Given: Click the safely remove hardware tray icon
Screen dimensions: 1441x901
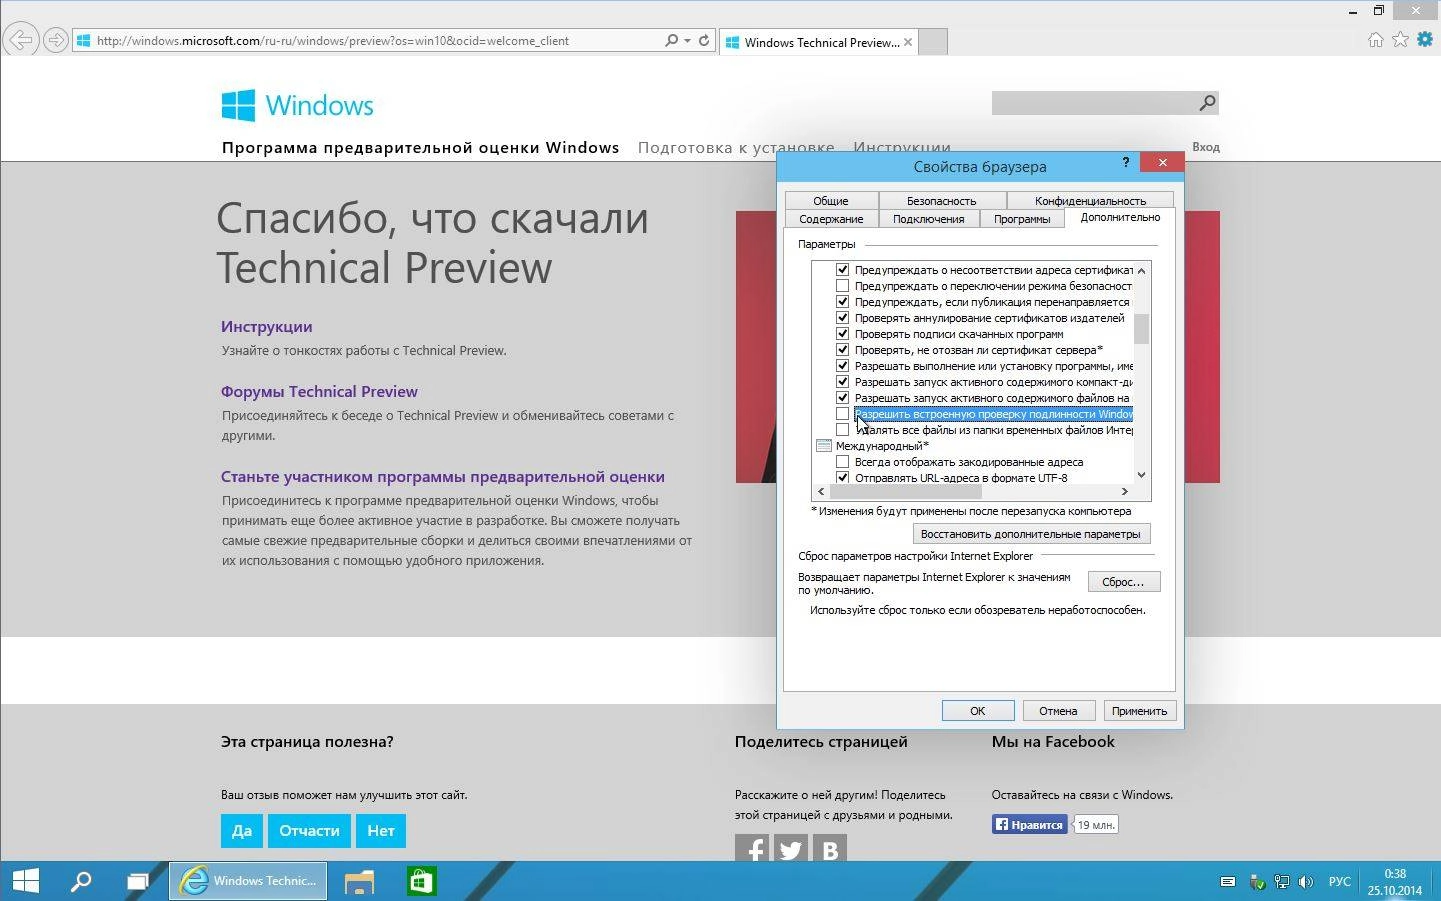Looking at the screenshot, I should pos(1257,882).
